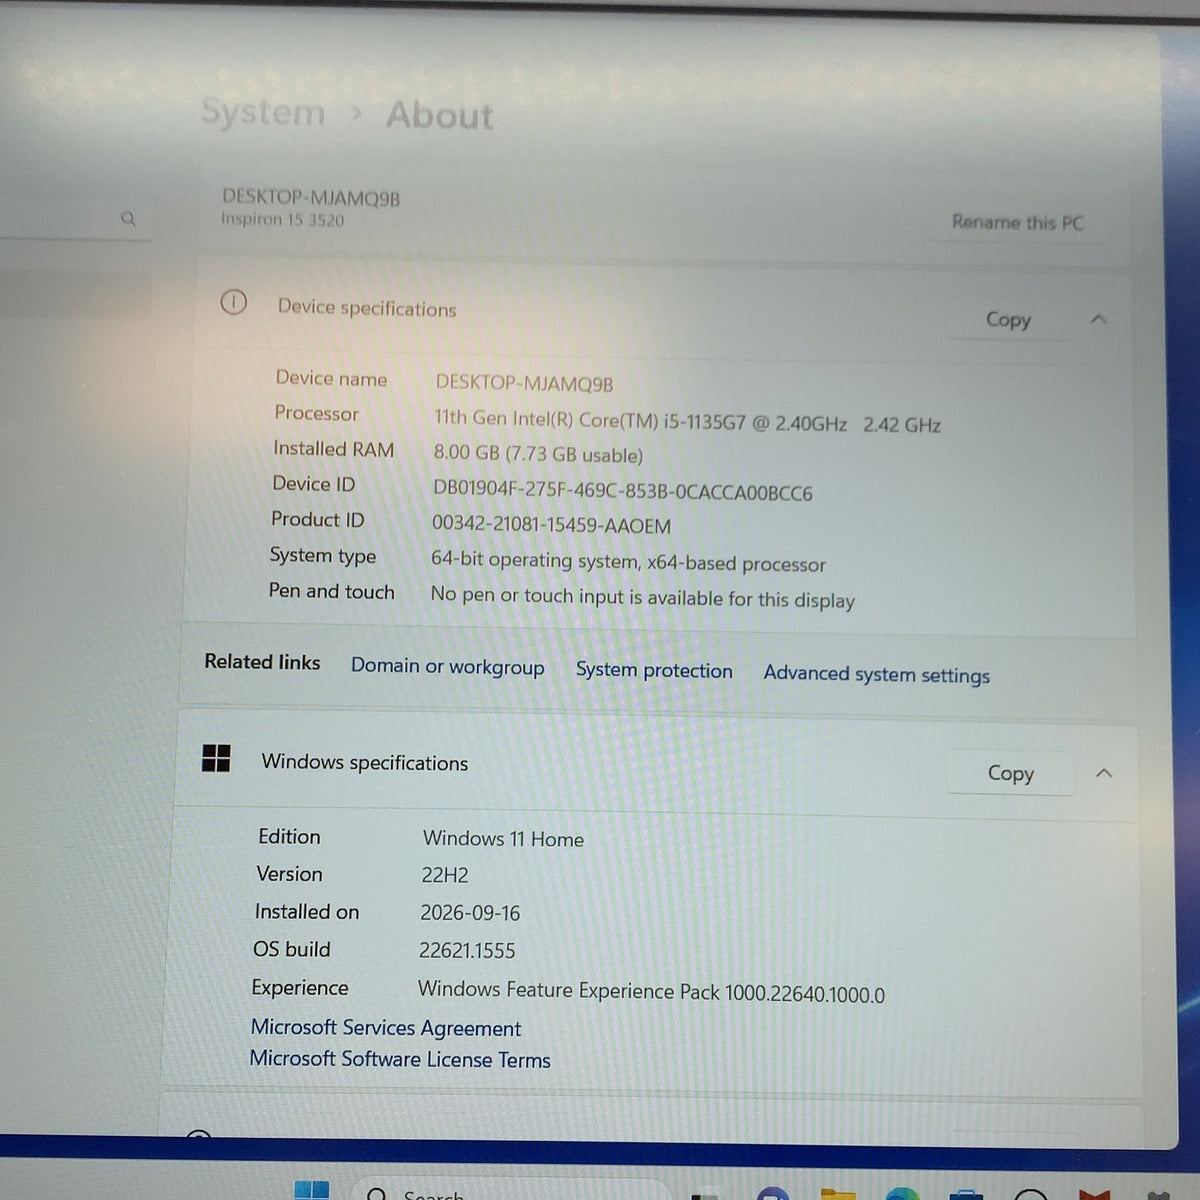Click the Inspiron 15 3520 model text
Screen dimensions: 1200x1200
coord(282,219)
